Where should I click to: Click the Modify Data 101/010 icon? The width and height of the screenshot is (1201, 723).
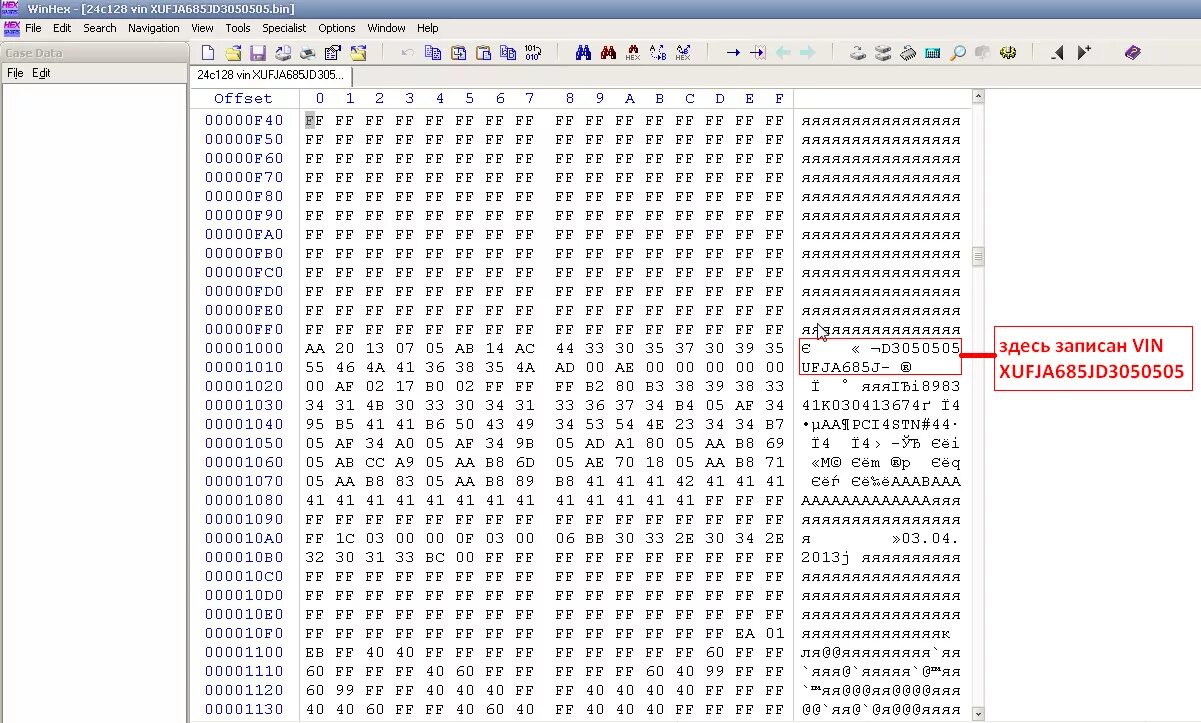(x=533, y=53)
